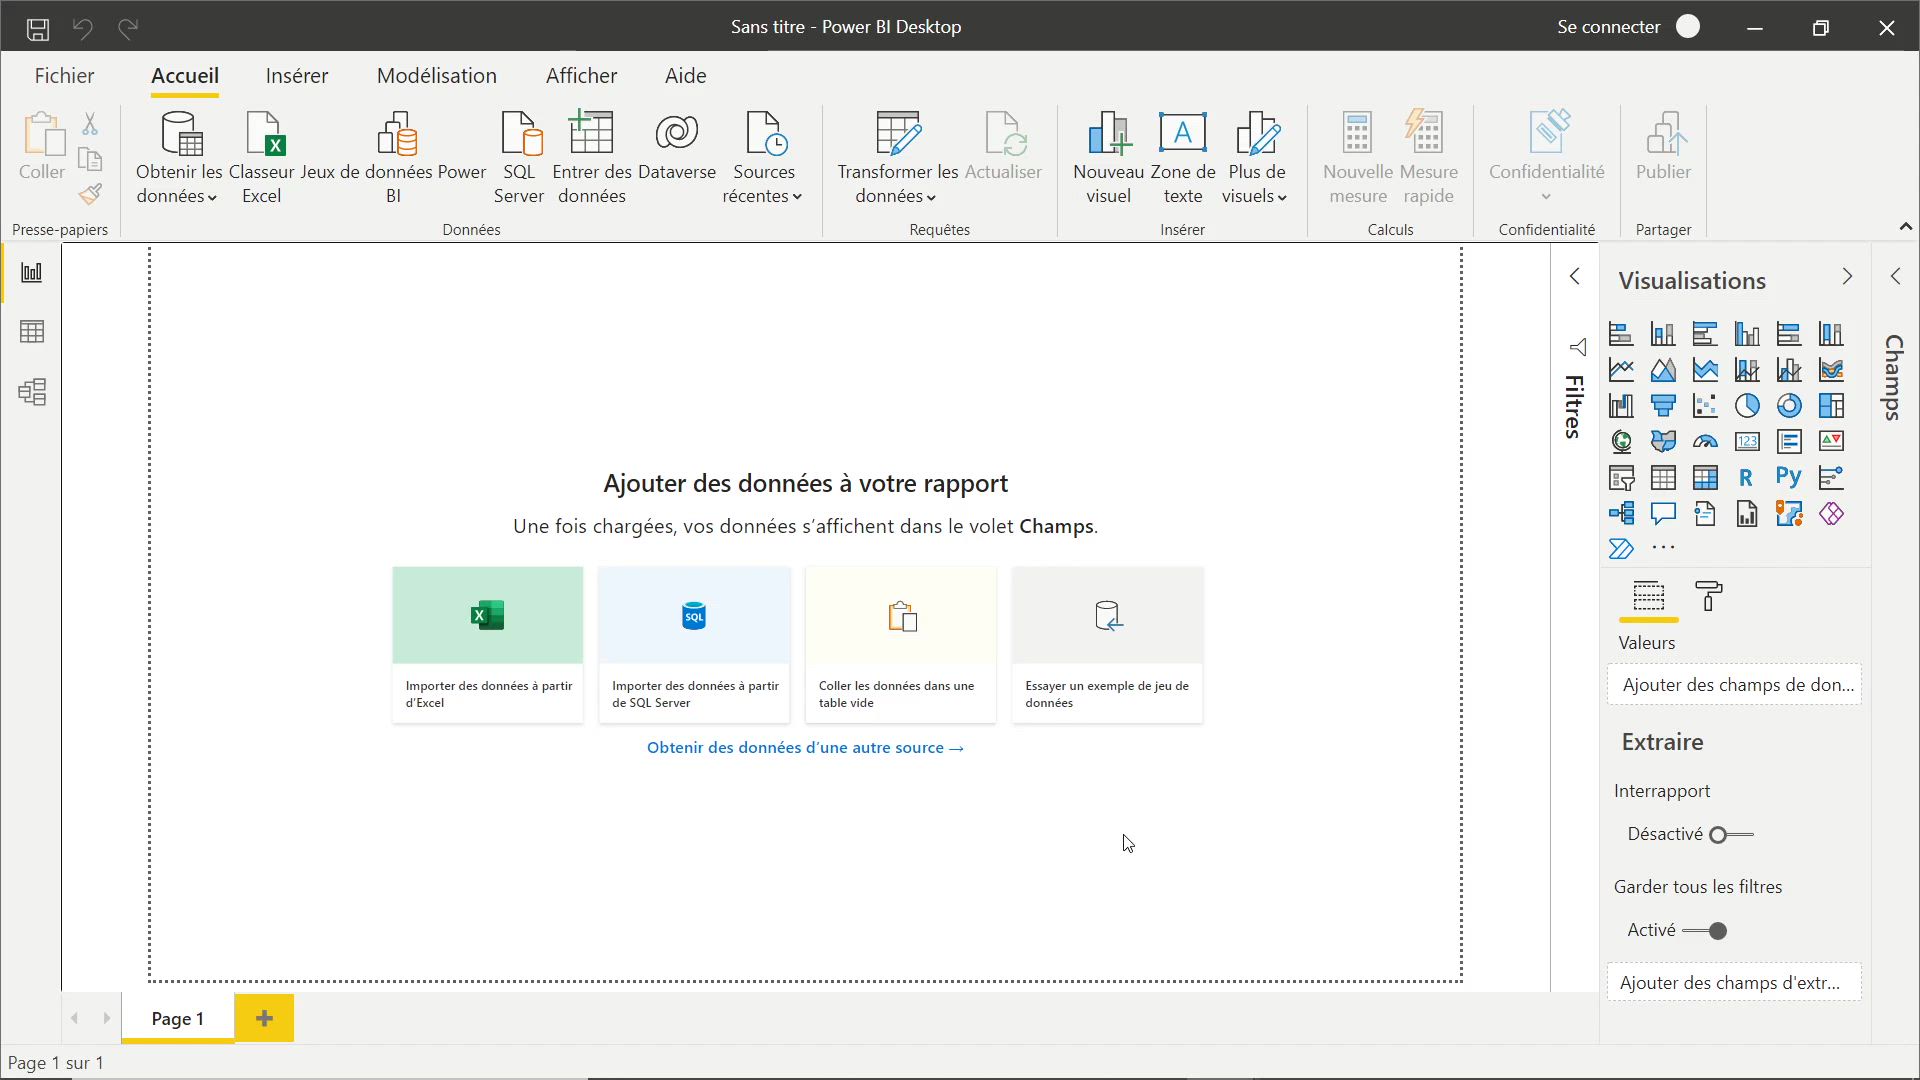Viewport: 1920px width, 1080px height.
Task: Open Classeur Excel data source
Action: pos(262,158)
